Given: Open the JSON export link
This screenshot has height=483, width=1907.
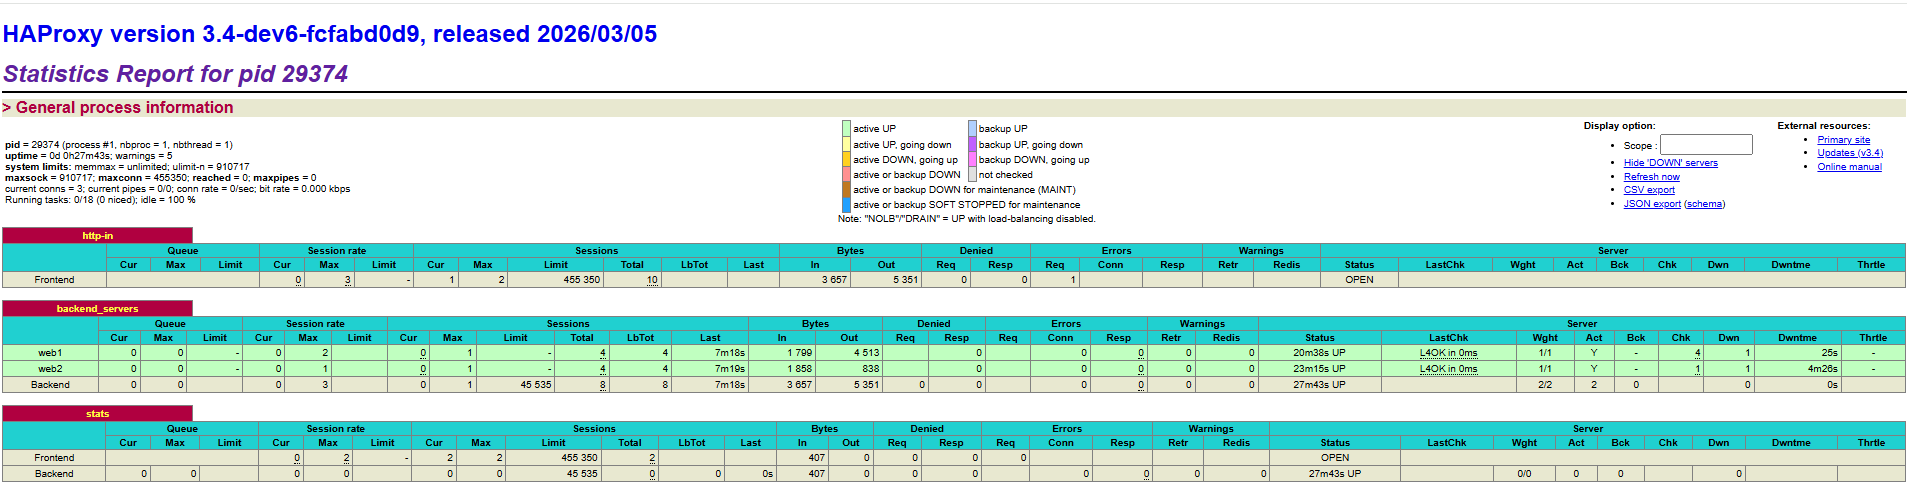Looking at the screenshot, I should pos(1652,204).
